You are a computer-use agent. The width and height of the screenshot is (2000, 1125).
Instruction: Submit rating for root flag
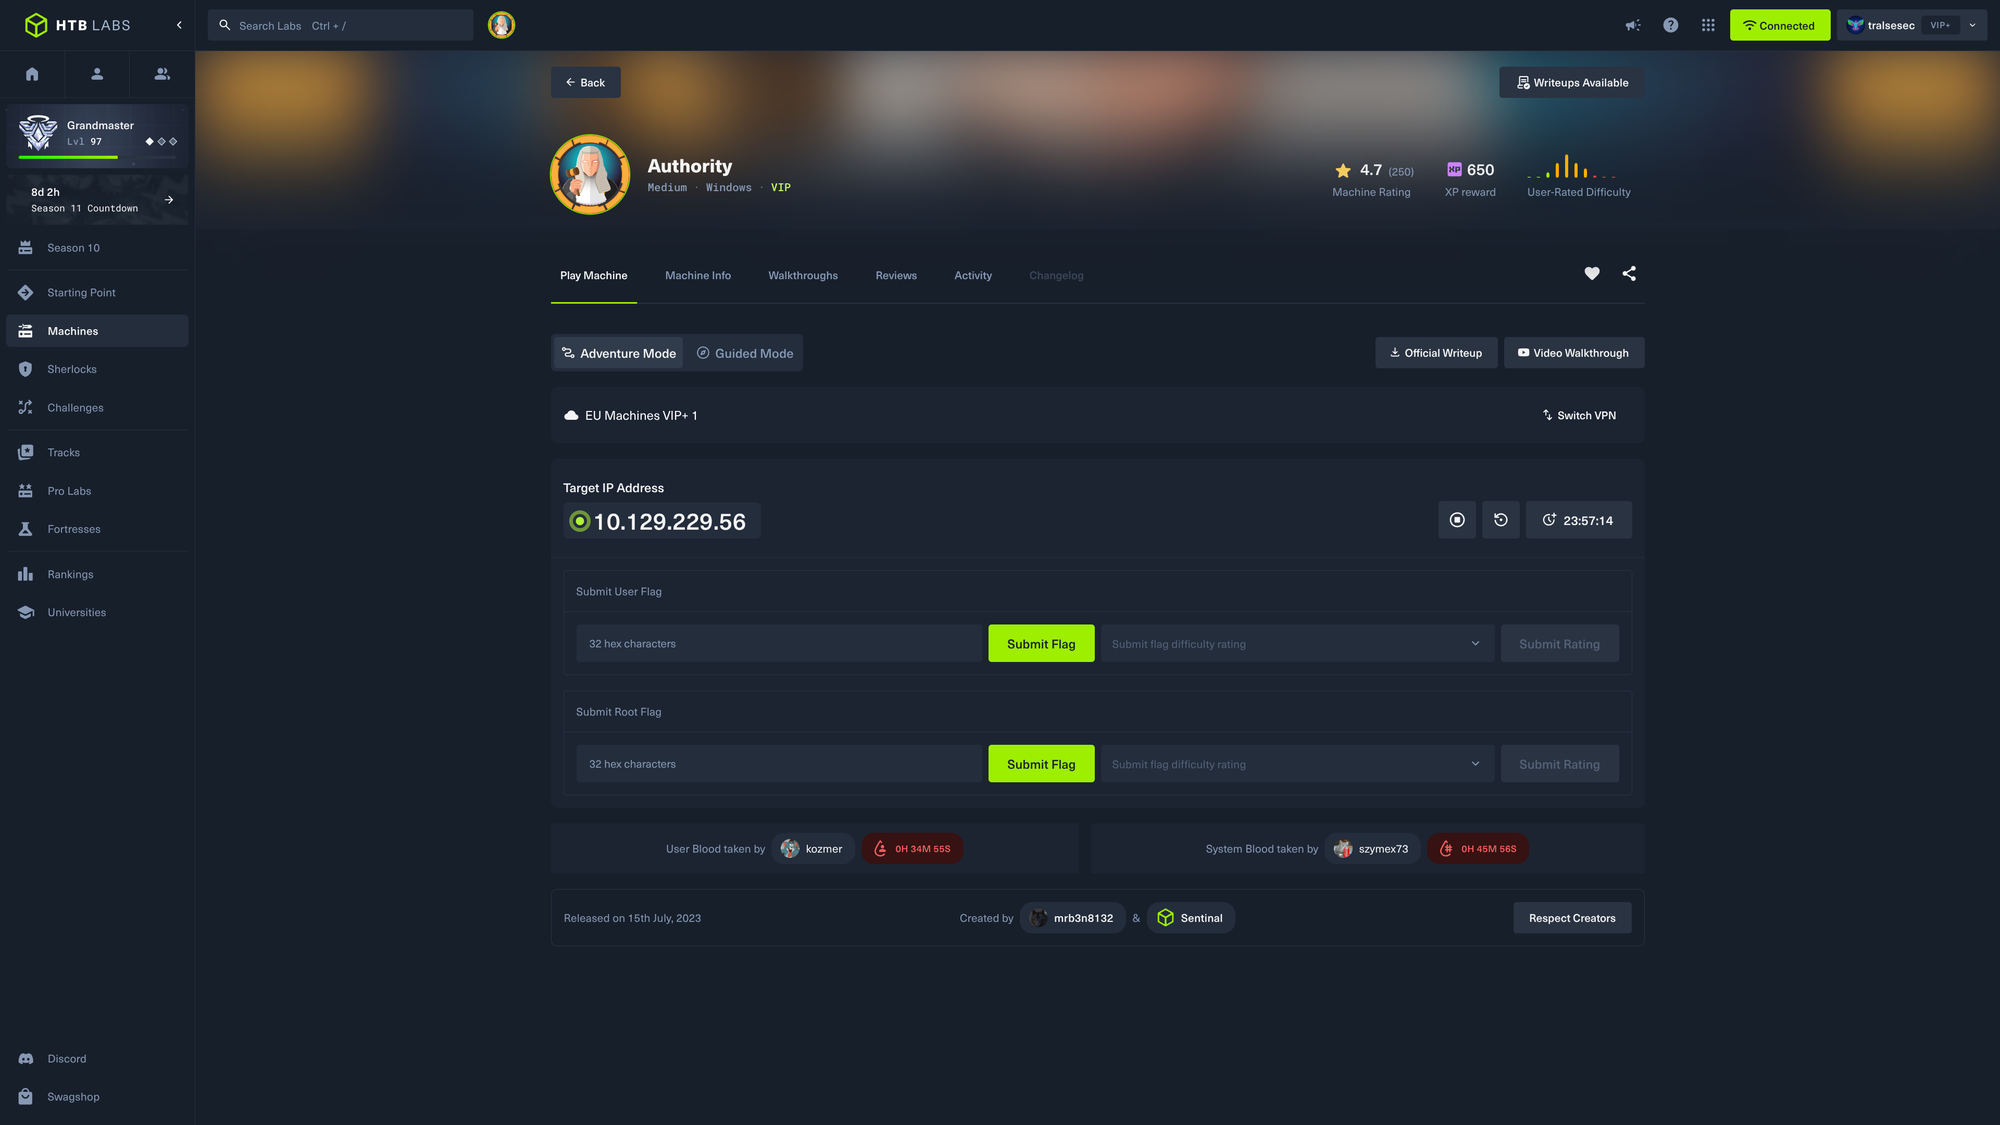click(x=1559, y=764)
